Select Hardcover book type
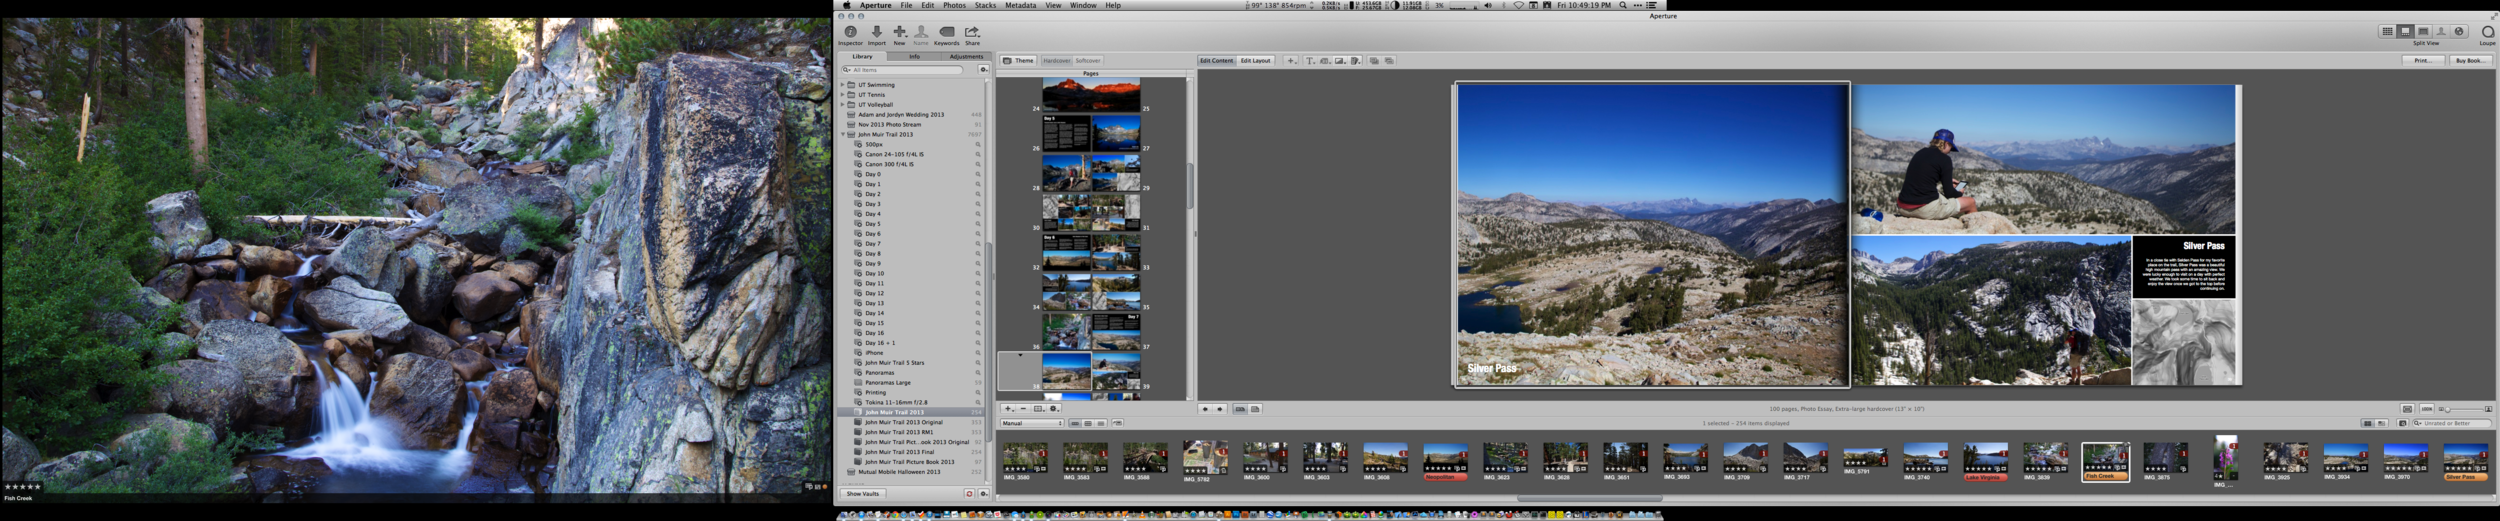Viewport: 2500px width, 521px height. click(x=1056, y=60)
